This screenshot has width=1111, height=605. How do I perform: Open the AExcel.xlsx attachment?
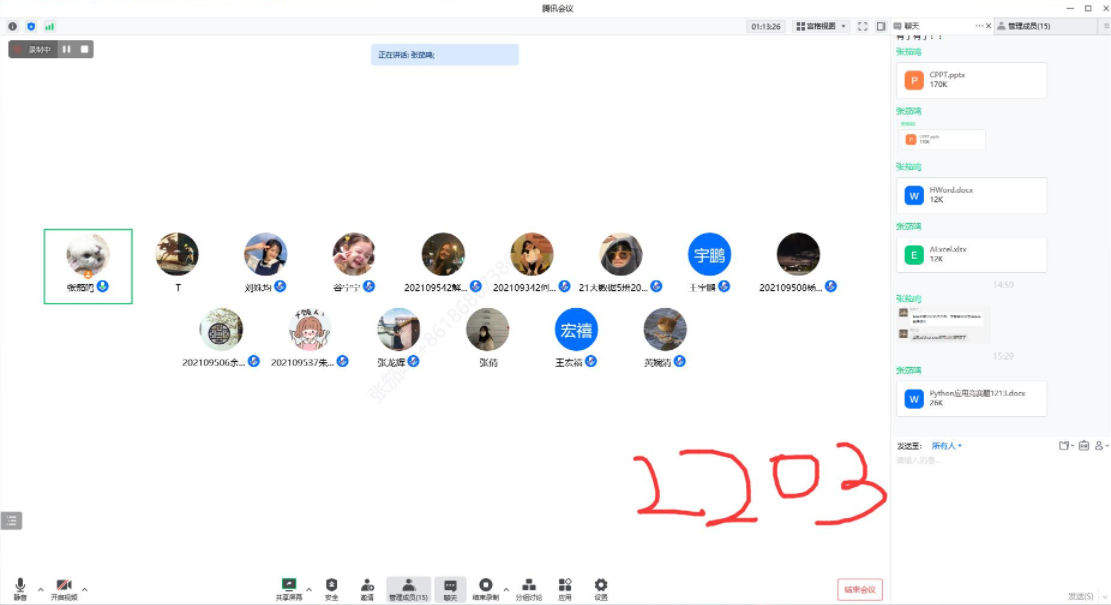pyautogui.click(x=971, y=255)
